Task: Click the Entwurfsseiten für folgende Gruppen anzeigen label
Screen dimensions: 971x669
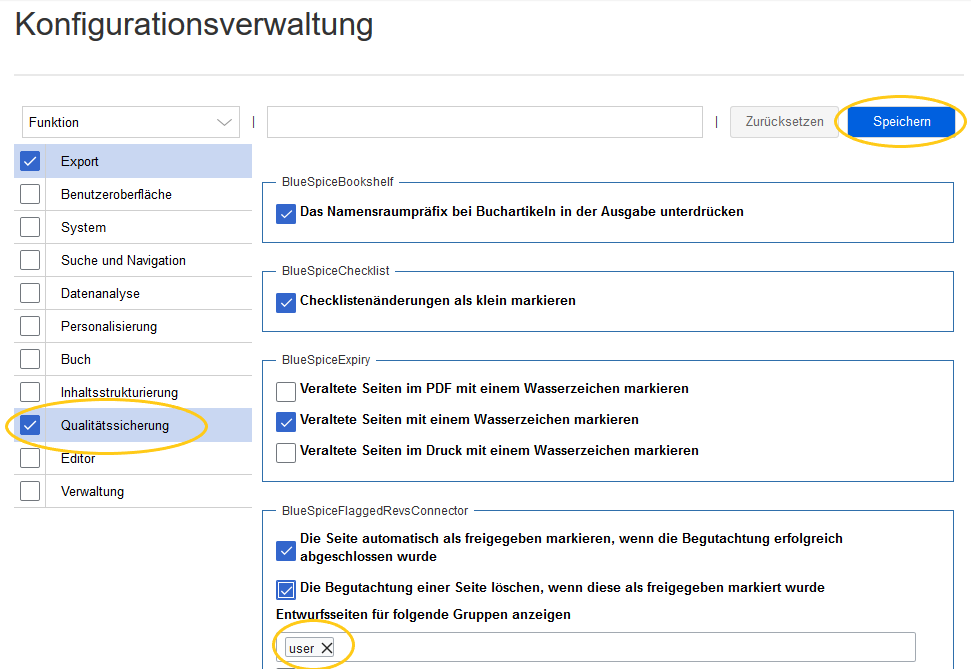Action: (x=423, y=614)
